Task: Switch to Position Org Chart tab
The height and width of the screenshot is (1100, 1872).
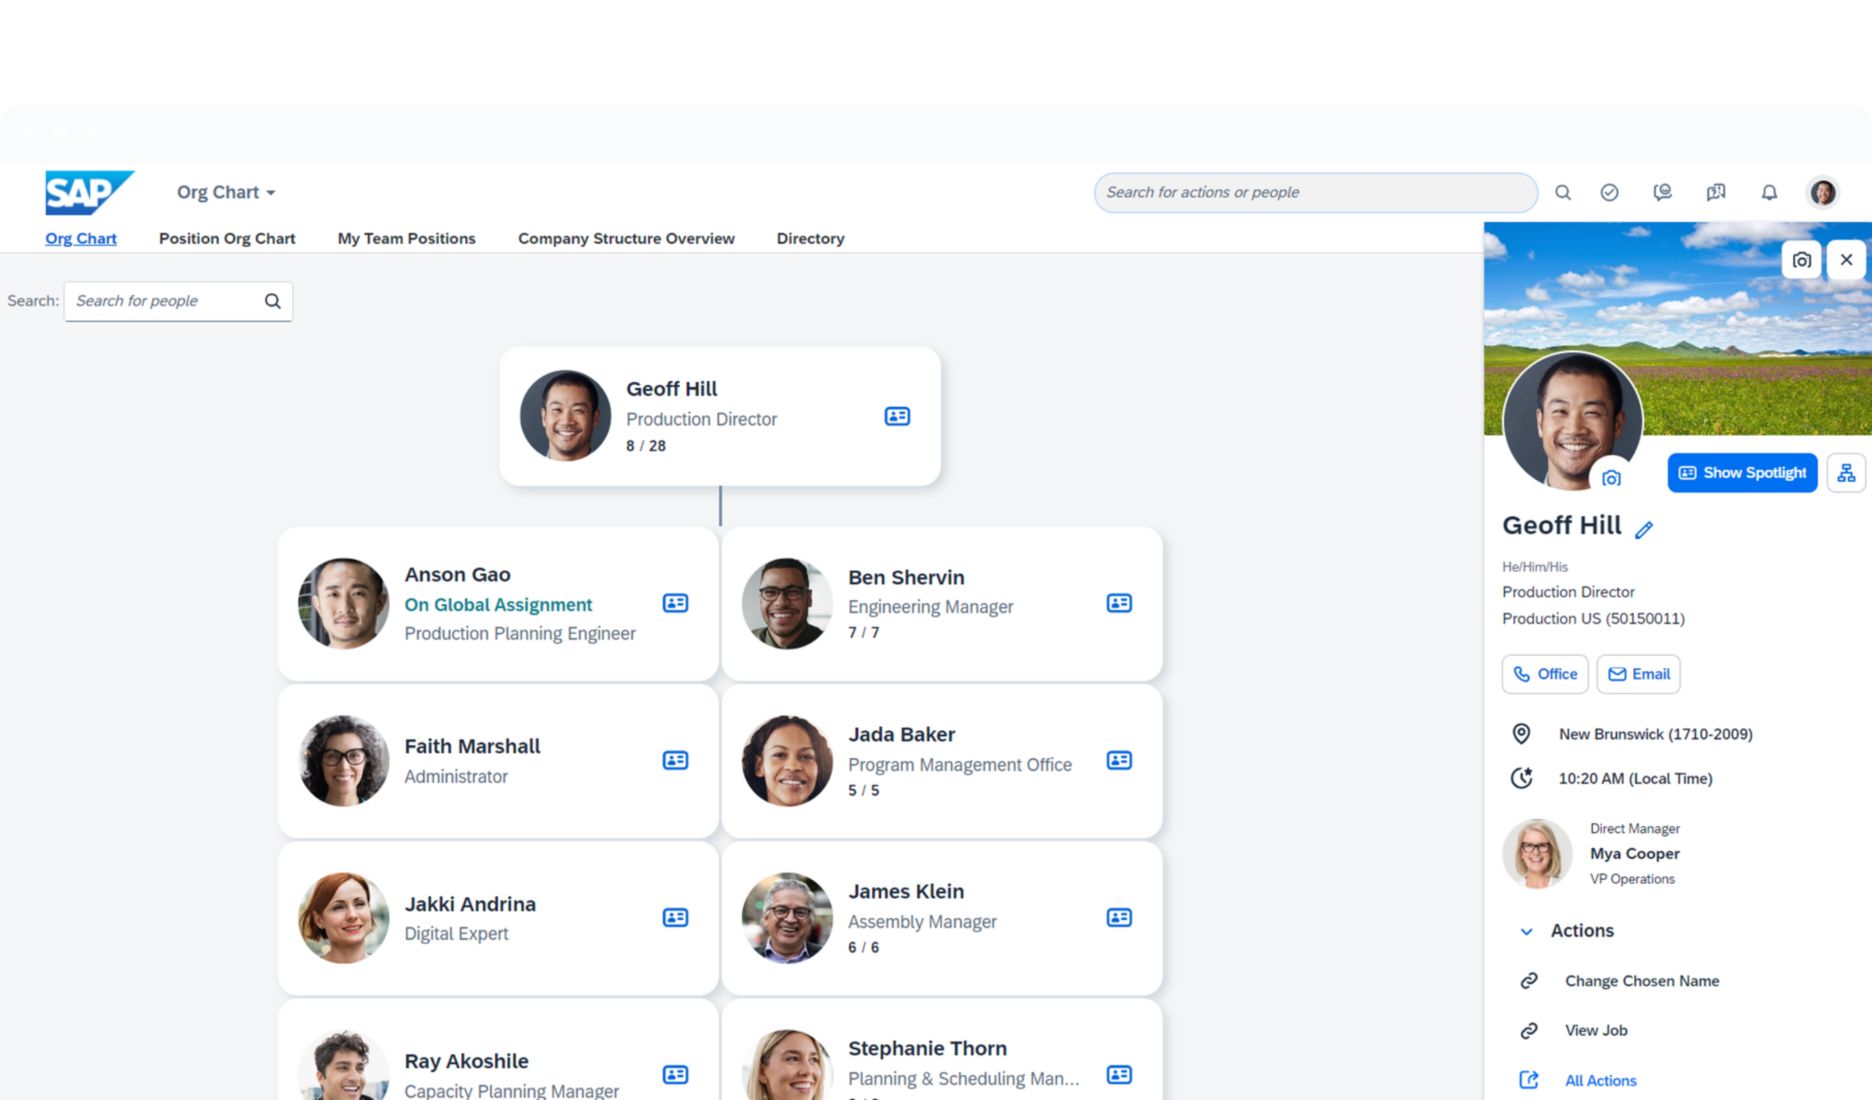Action: pos(227,238)
